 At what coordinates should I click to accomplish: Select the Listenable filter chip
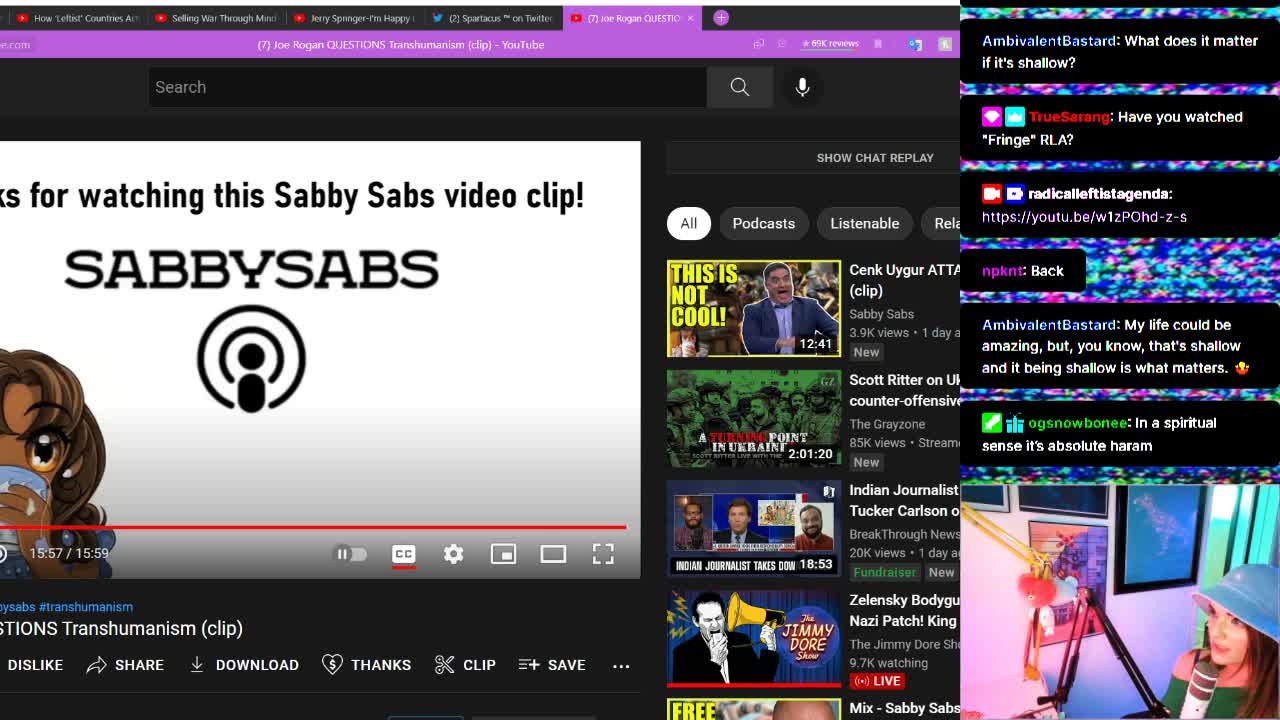click(865, 223)
